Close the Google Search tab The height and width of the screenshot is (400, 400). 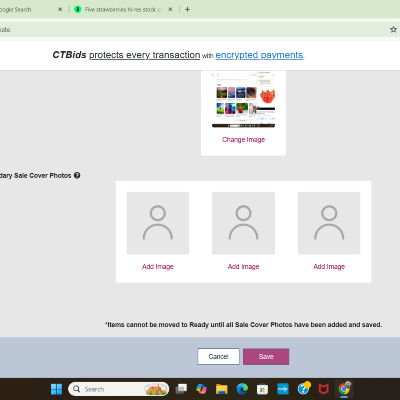(x=60, y=9)
